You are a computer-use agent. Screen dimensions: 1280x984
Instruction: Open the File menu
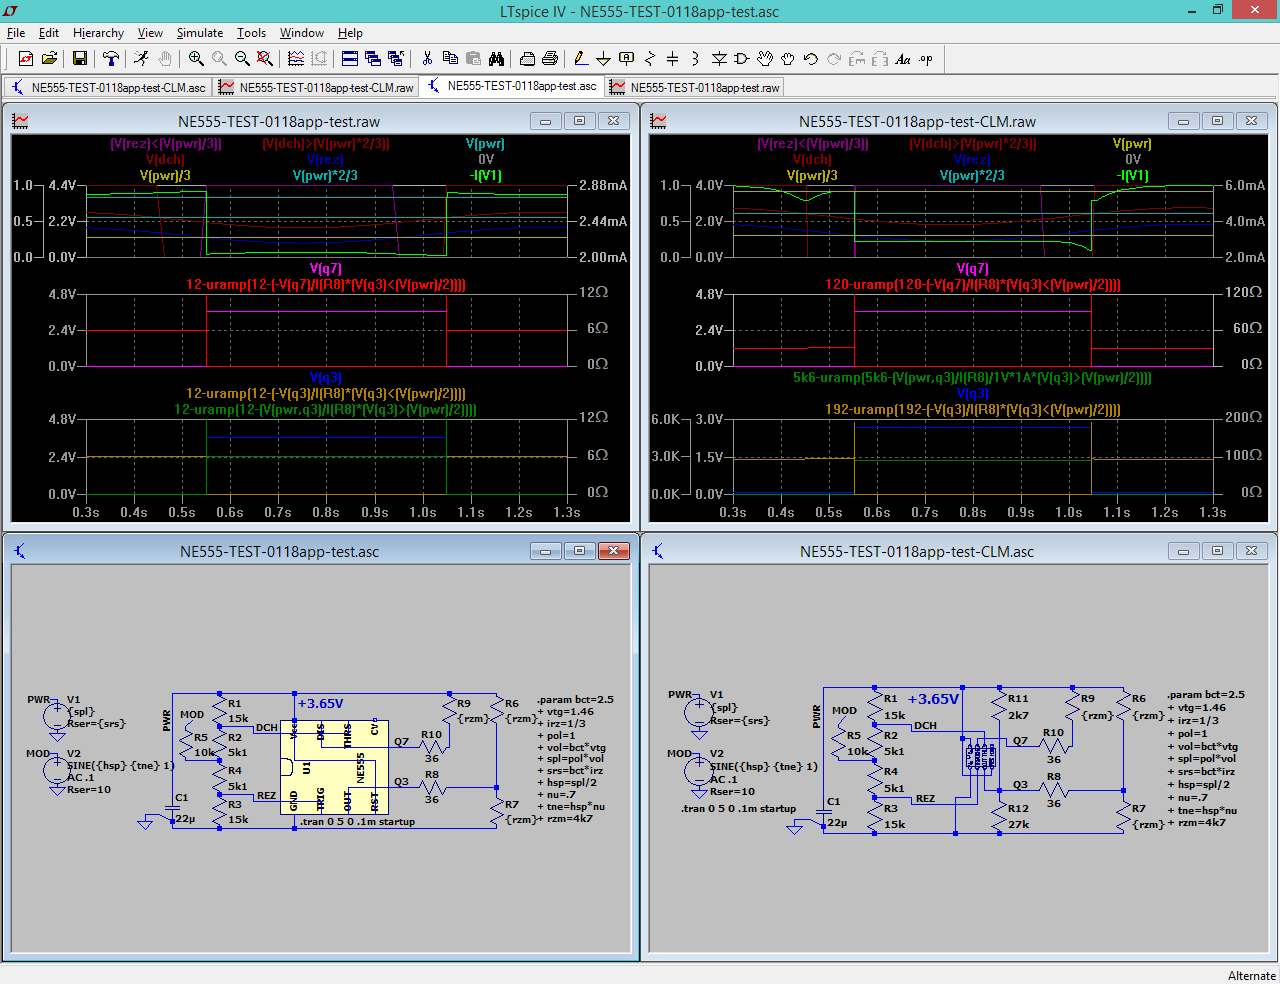click(x=16, y=33)
